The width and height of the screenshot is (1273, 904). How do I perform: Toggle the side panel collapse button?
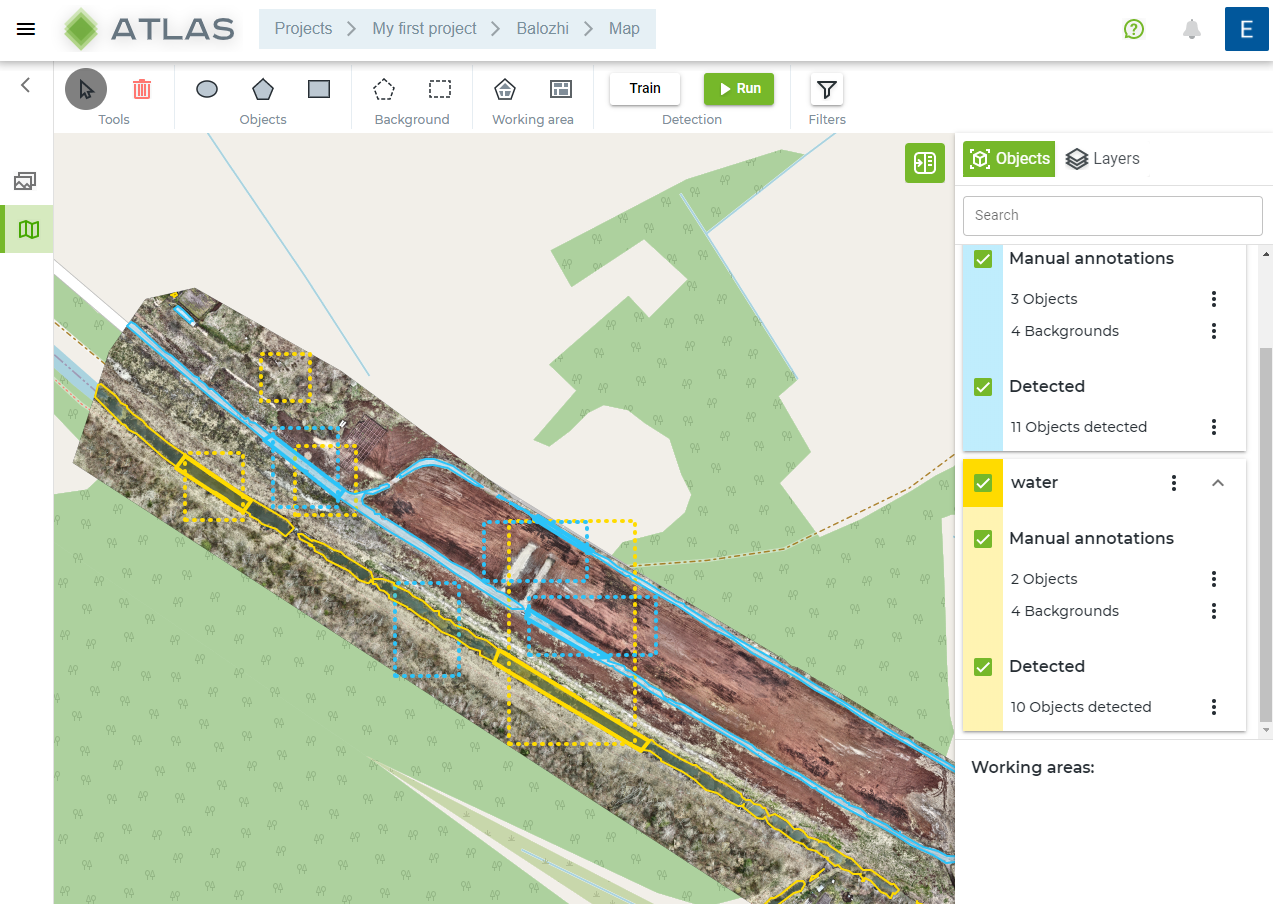pos(925,163)
